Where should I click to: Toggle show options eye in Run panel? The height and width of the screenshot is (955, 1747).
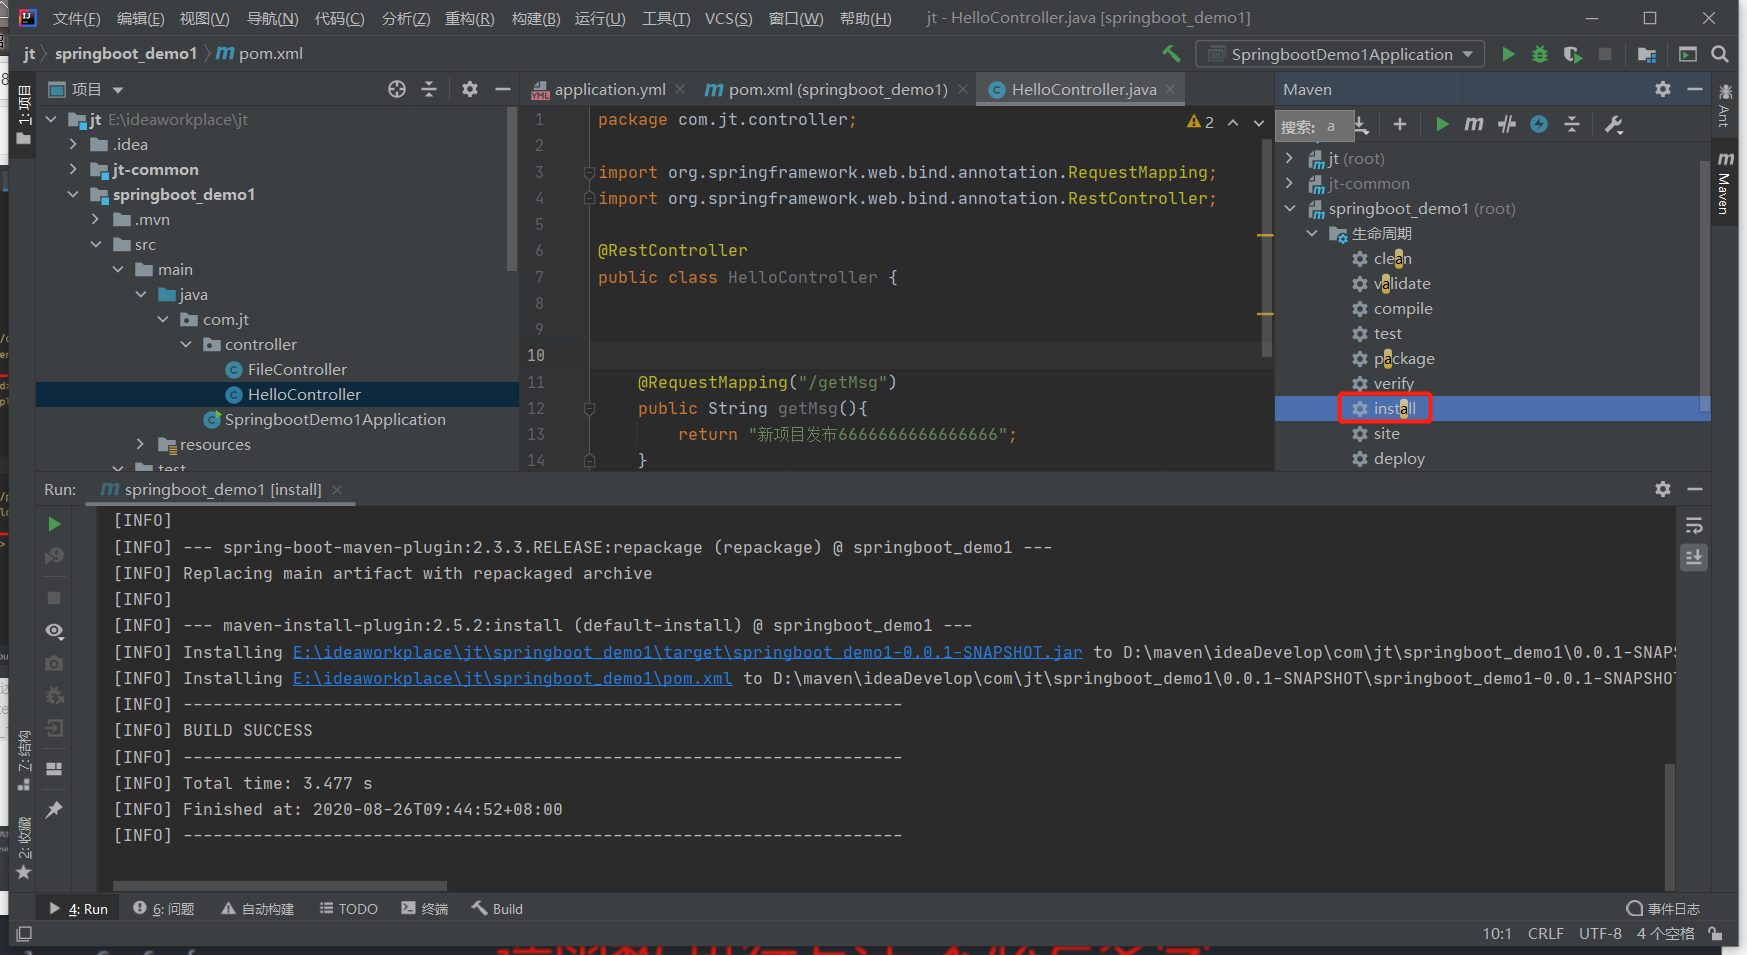[55, 631]
